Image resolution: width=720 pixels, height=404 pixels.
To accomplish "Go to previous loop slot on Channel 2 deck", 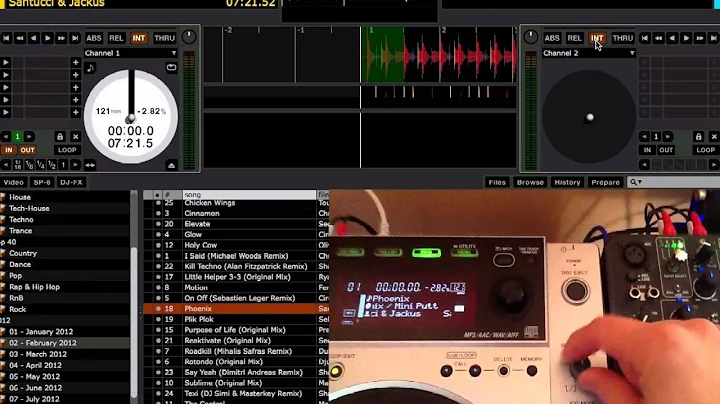I will [x=644, y=137].
